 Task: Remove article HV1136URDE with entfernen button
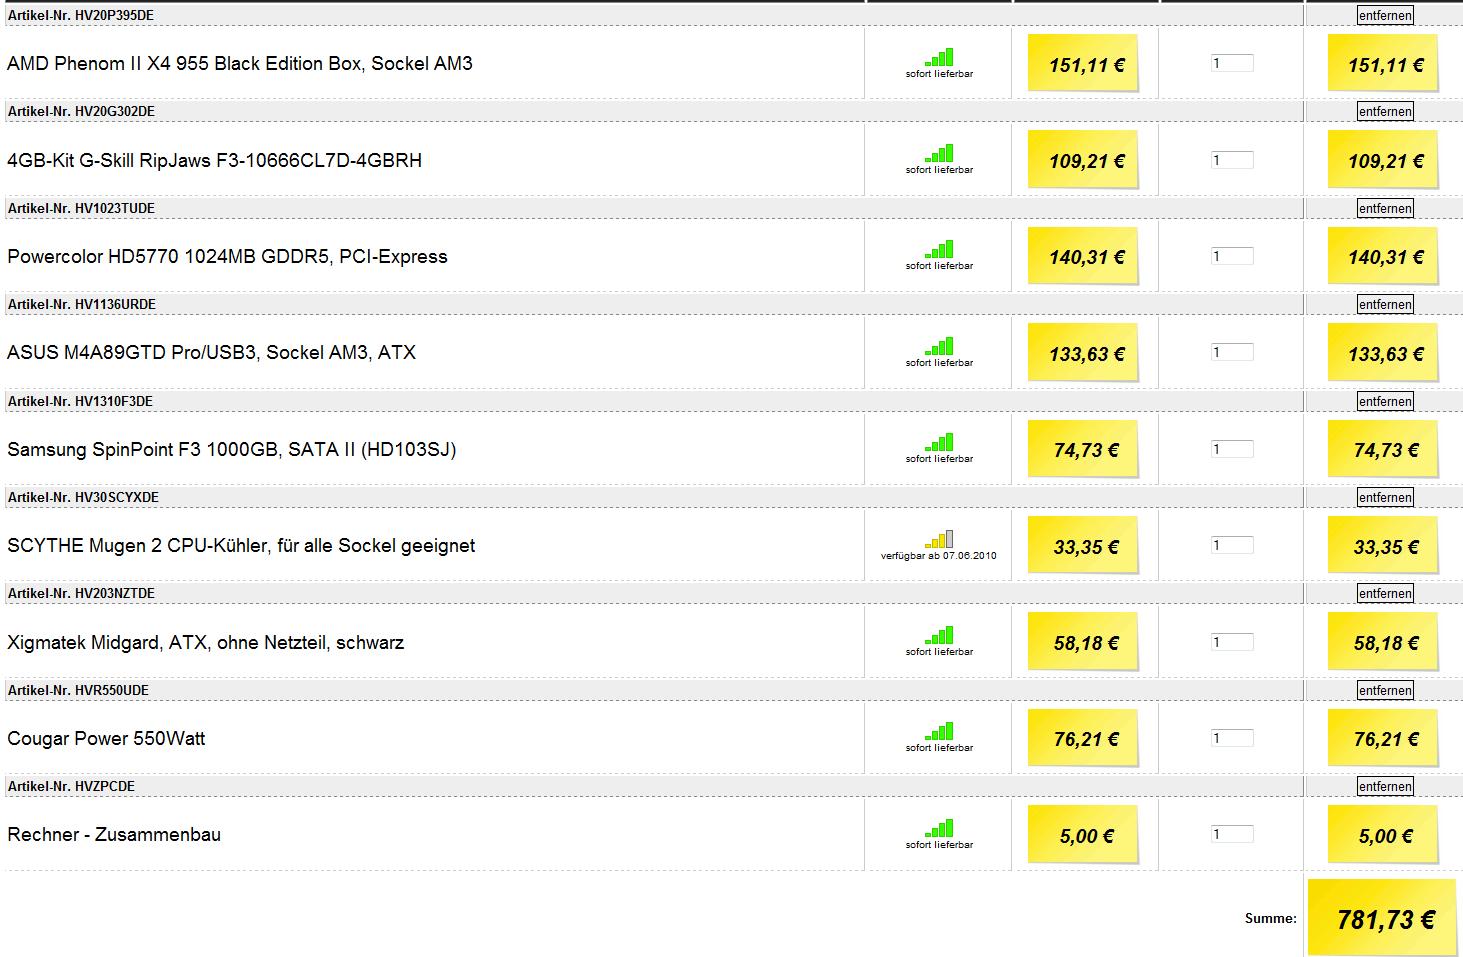pos(1385,304)
